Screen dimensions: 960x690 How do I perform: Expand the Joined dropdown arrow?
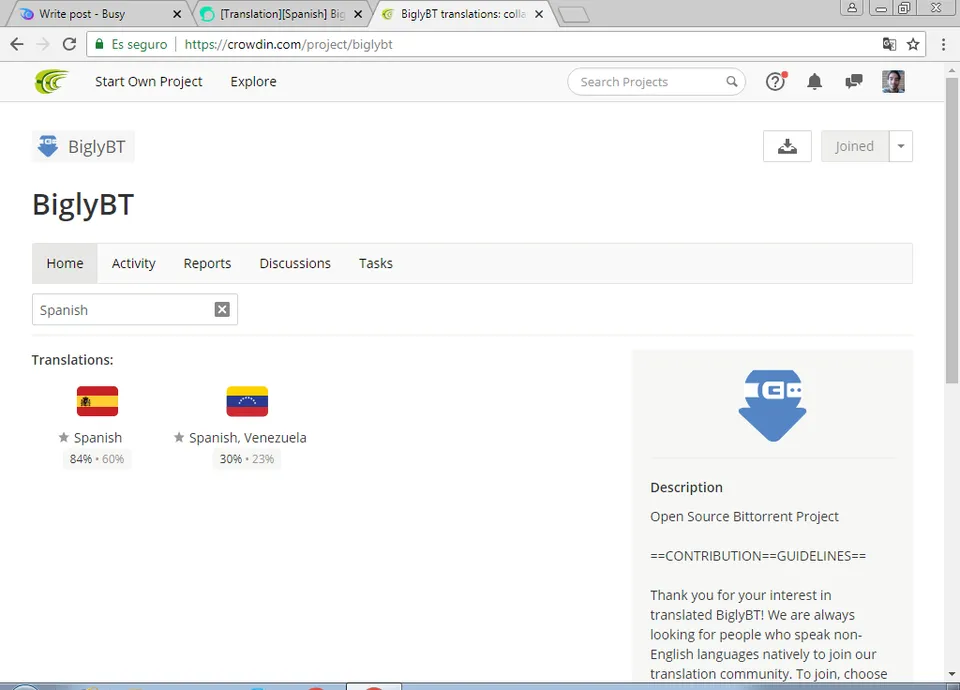[901, 146]
